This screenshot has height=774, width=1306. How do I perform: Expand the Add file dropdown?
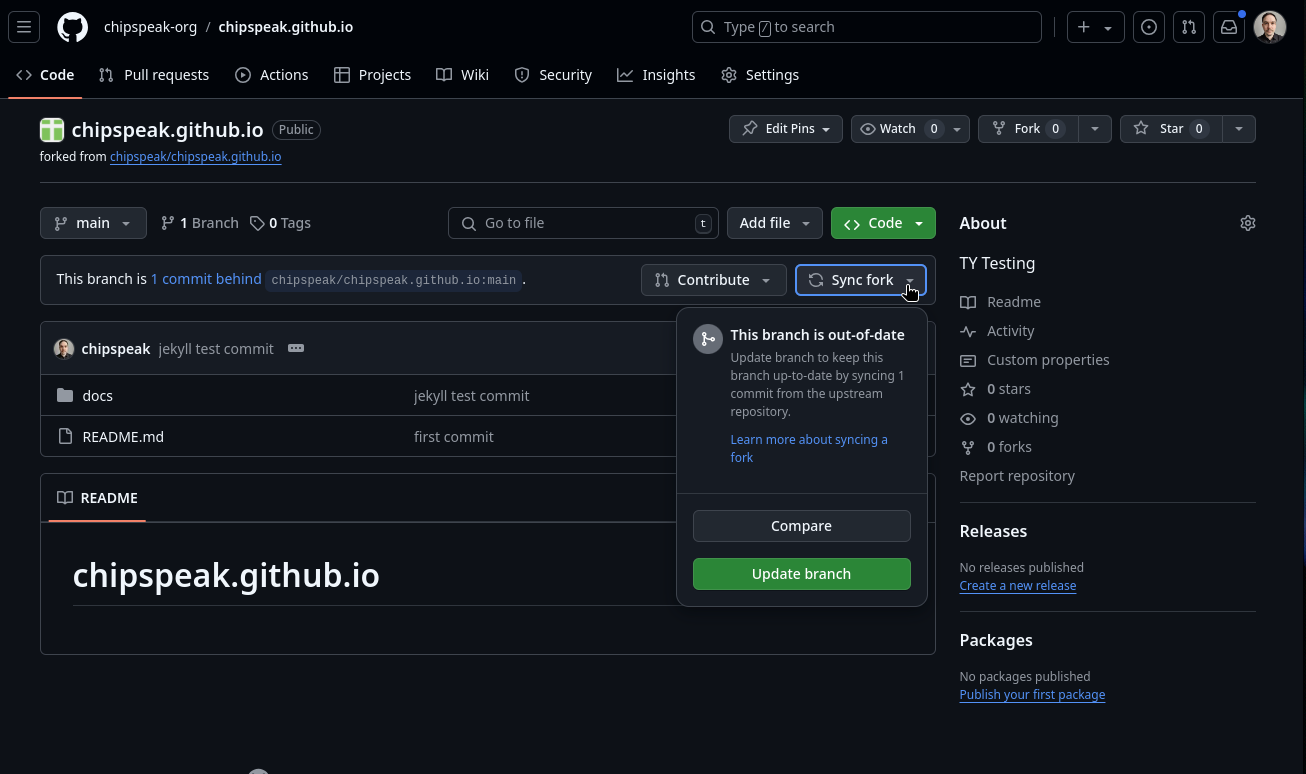[774, 223]
